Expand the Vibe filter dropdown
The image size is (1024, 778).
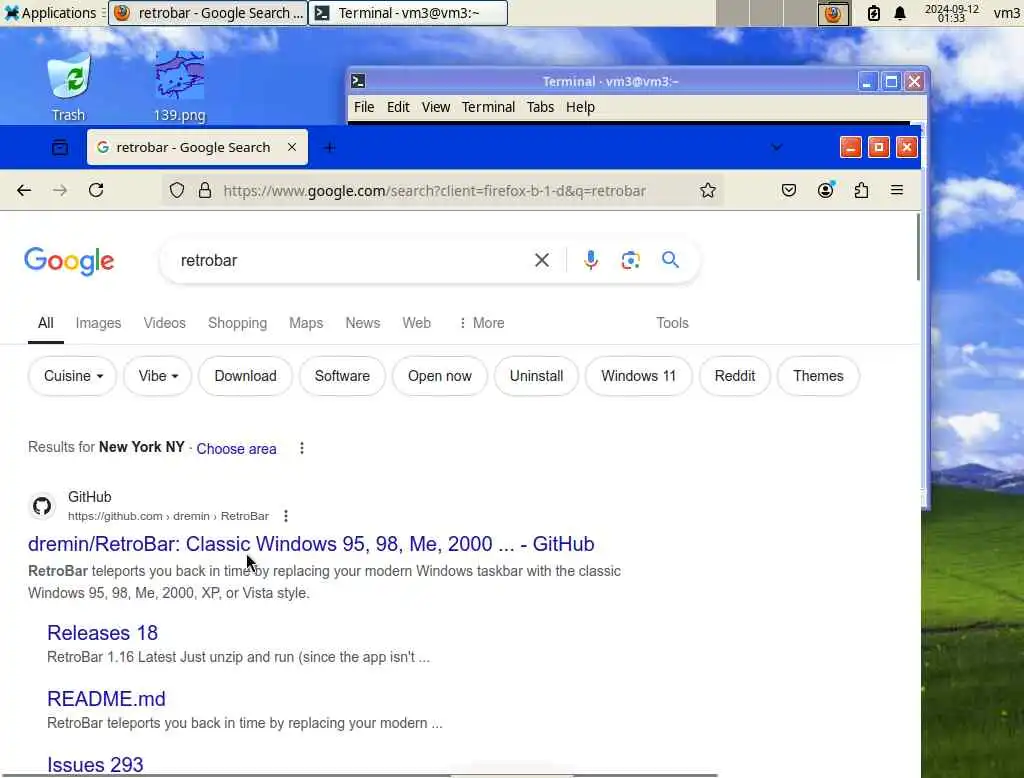[x=157, y=376]
